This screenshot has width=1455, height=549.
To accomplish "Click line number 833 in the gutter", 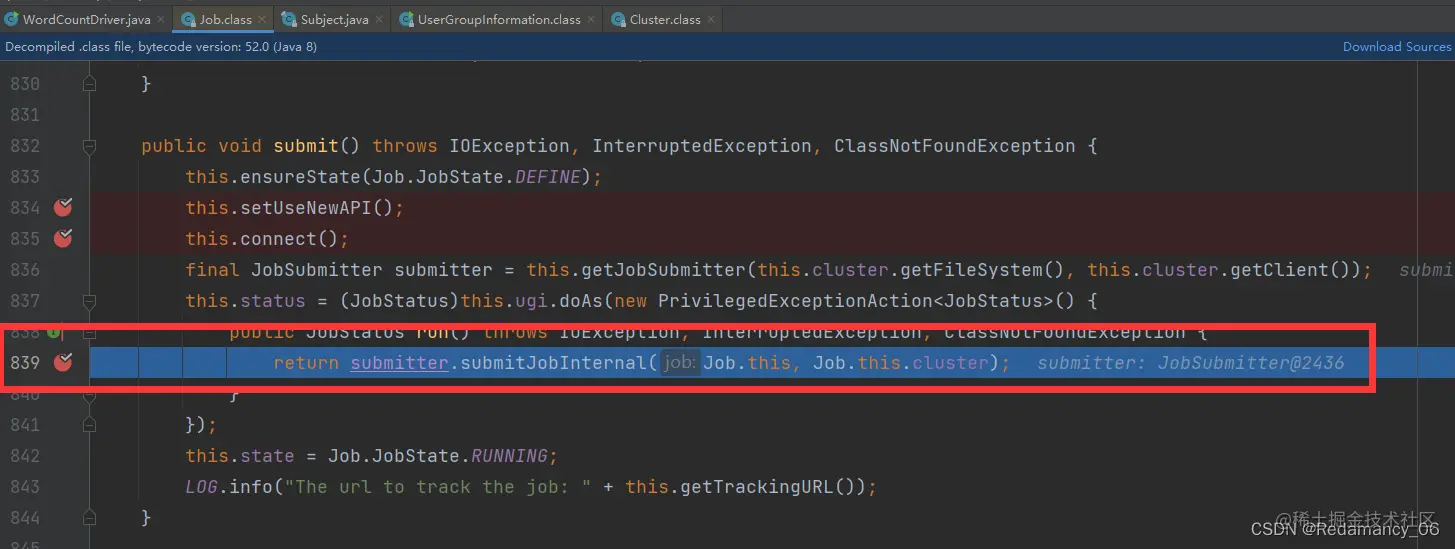I will [25, 177].
